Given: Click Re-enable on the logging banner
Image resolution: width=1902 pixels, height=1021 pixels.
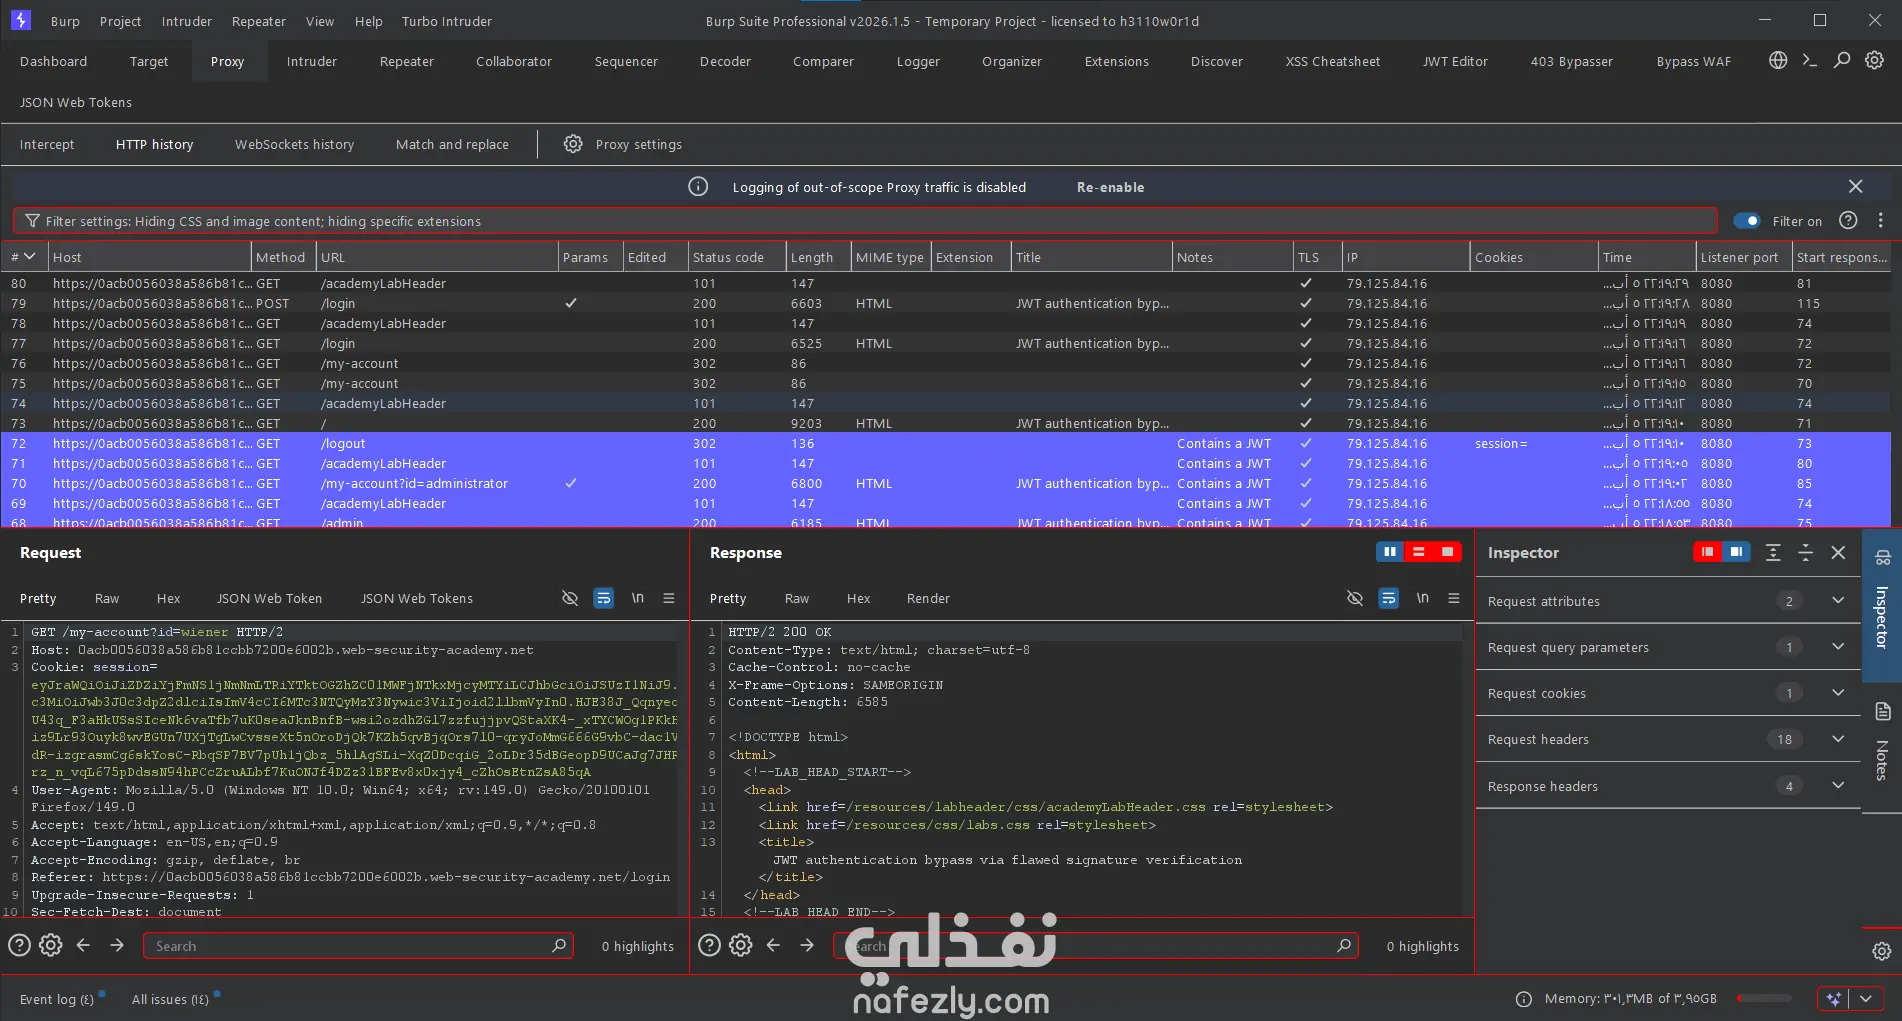Looking at the screenshot, I should [x=1110, y=187].
